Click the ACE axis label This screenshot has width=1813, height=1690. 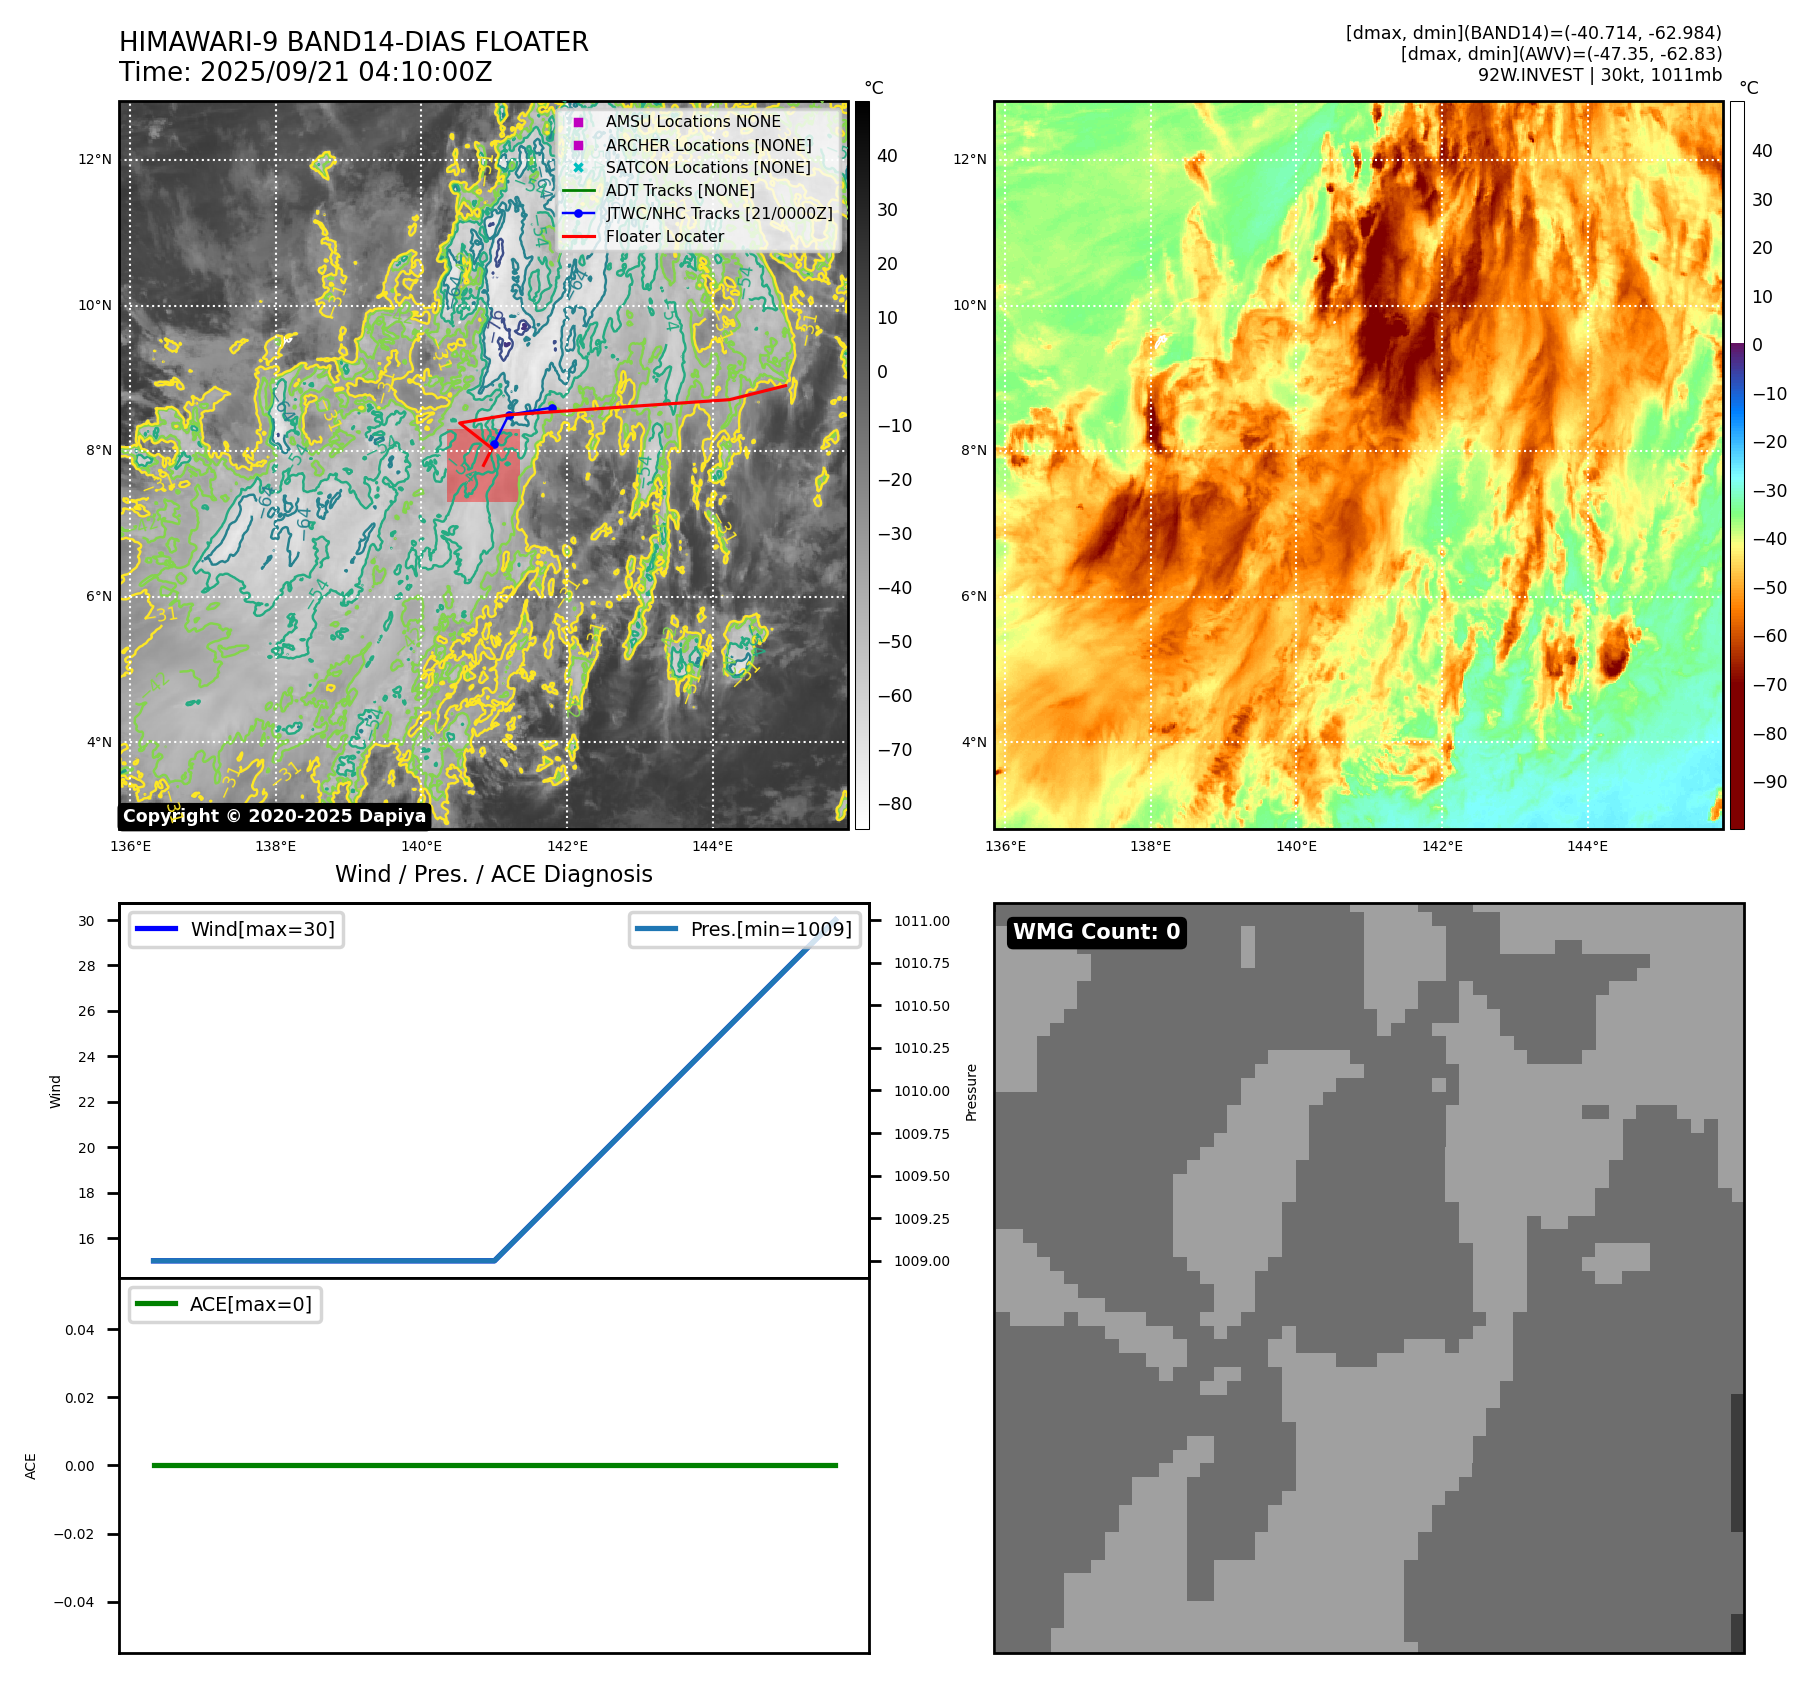coord(31,1466)
